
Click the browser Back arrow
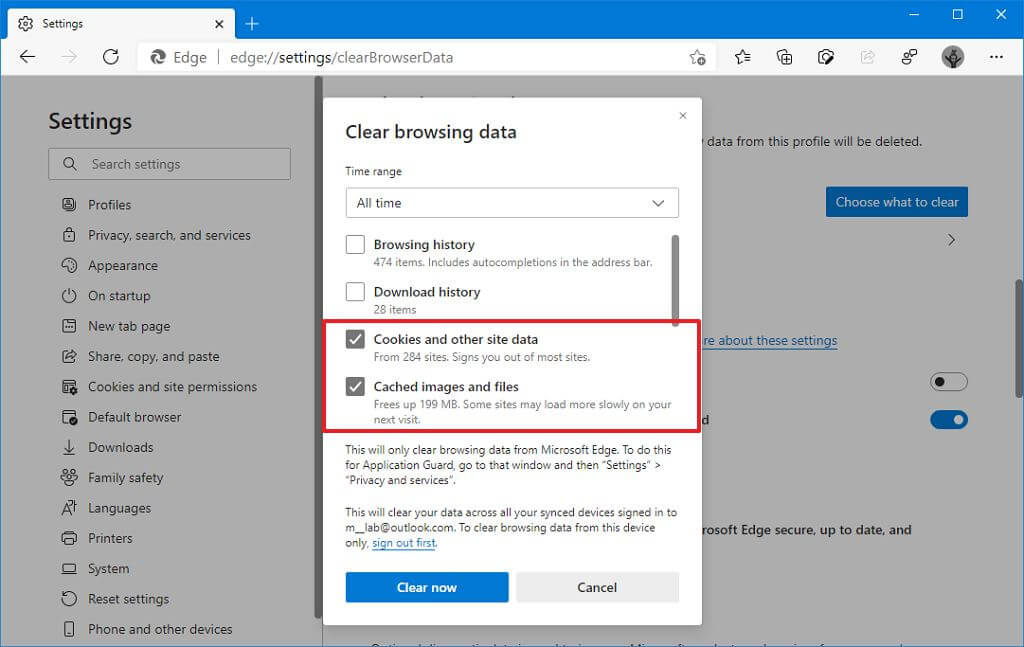(x=27, y=57)
